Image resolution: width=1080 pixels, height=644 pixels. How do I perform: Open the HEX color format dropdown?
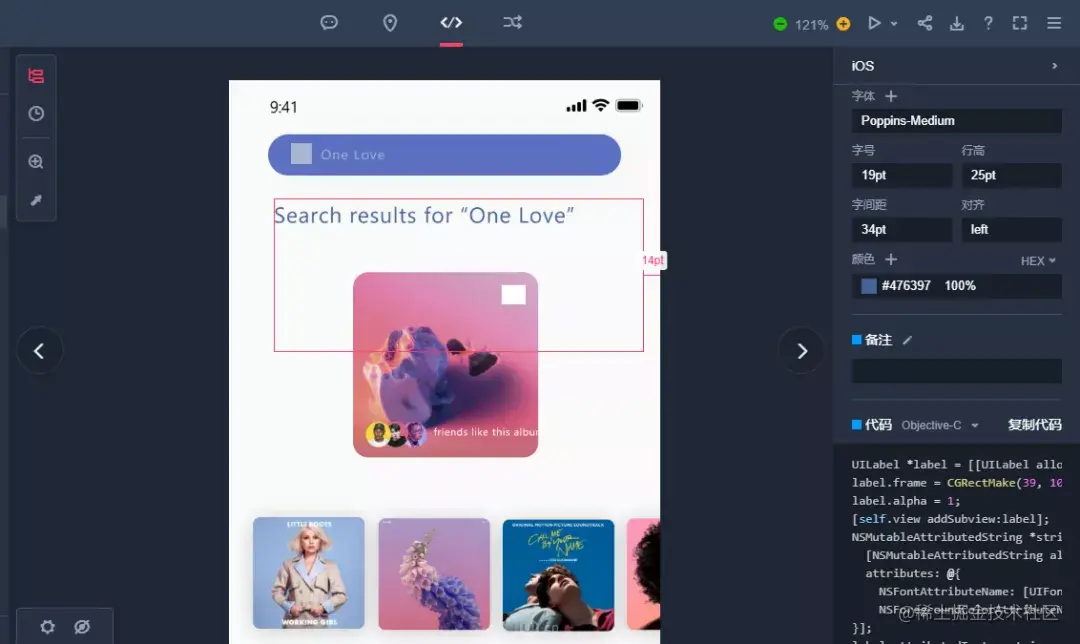(x=1038, y=260)
